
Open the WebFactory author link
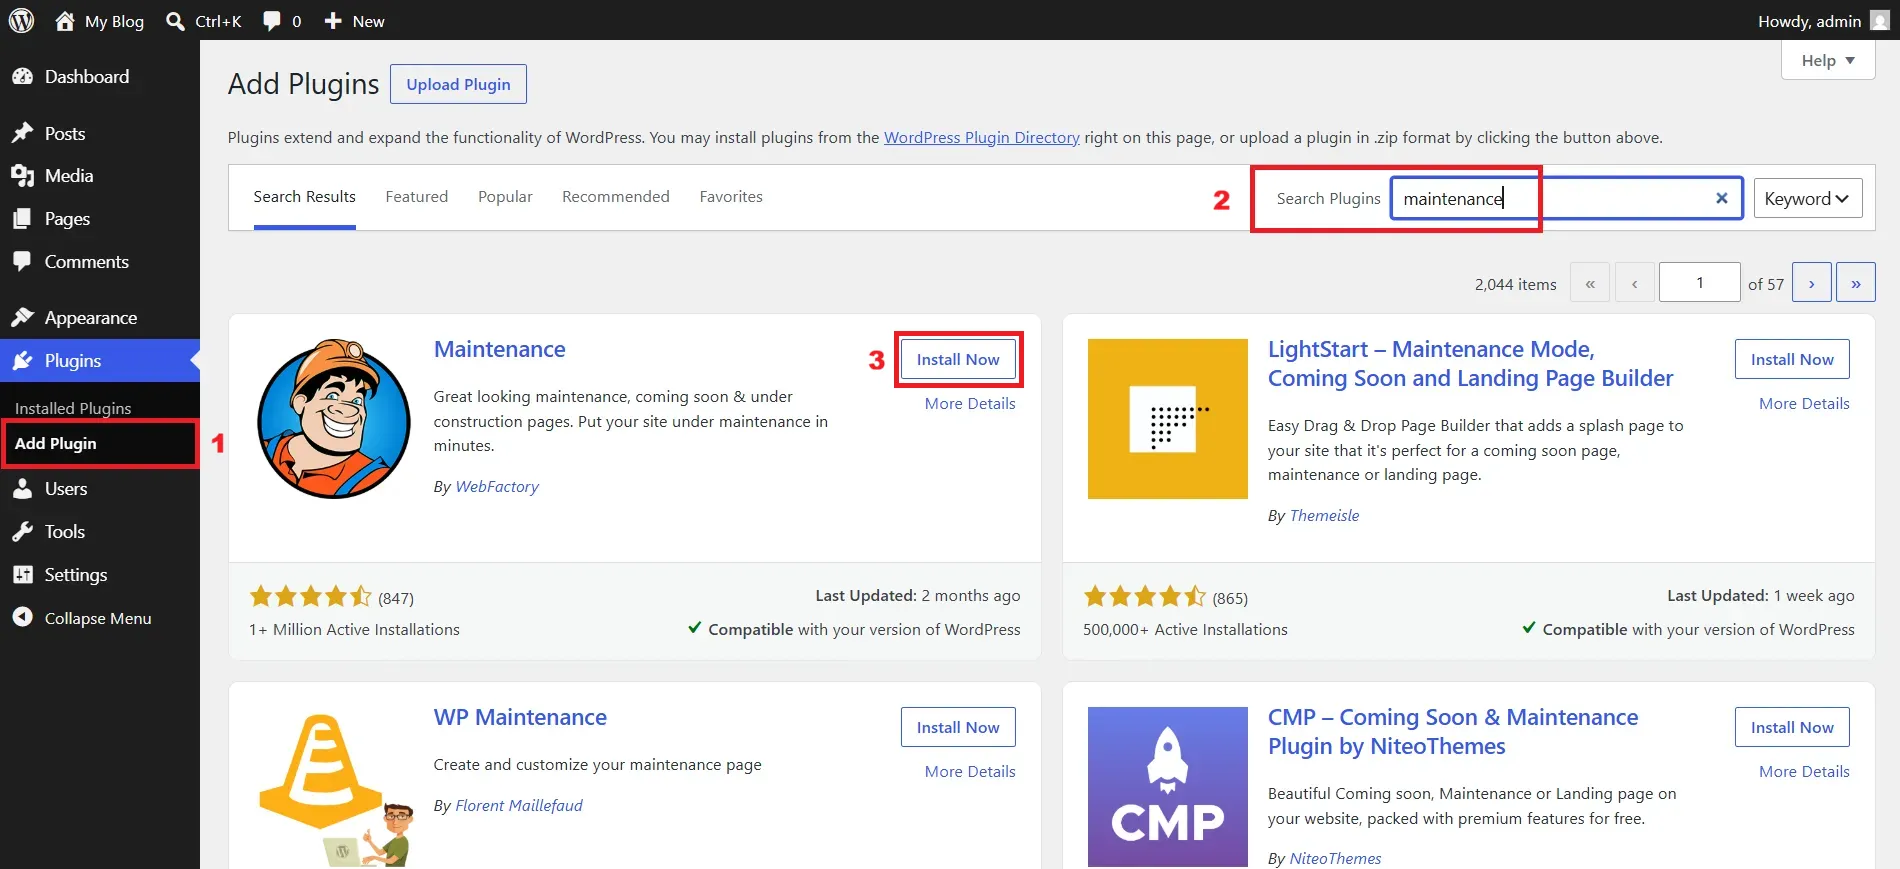[x=497, y=487]
